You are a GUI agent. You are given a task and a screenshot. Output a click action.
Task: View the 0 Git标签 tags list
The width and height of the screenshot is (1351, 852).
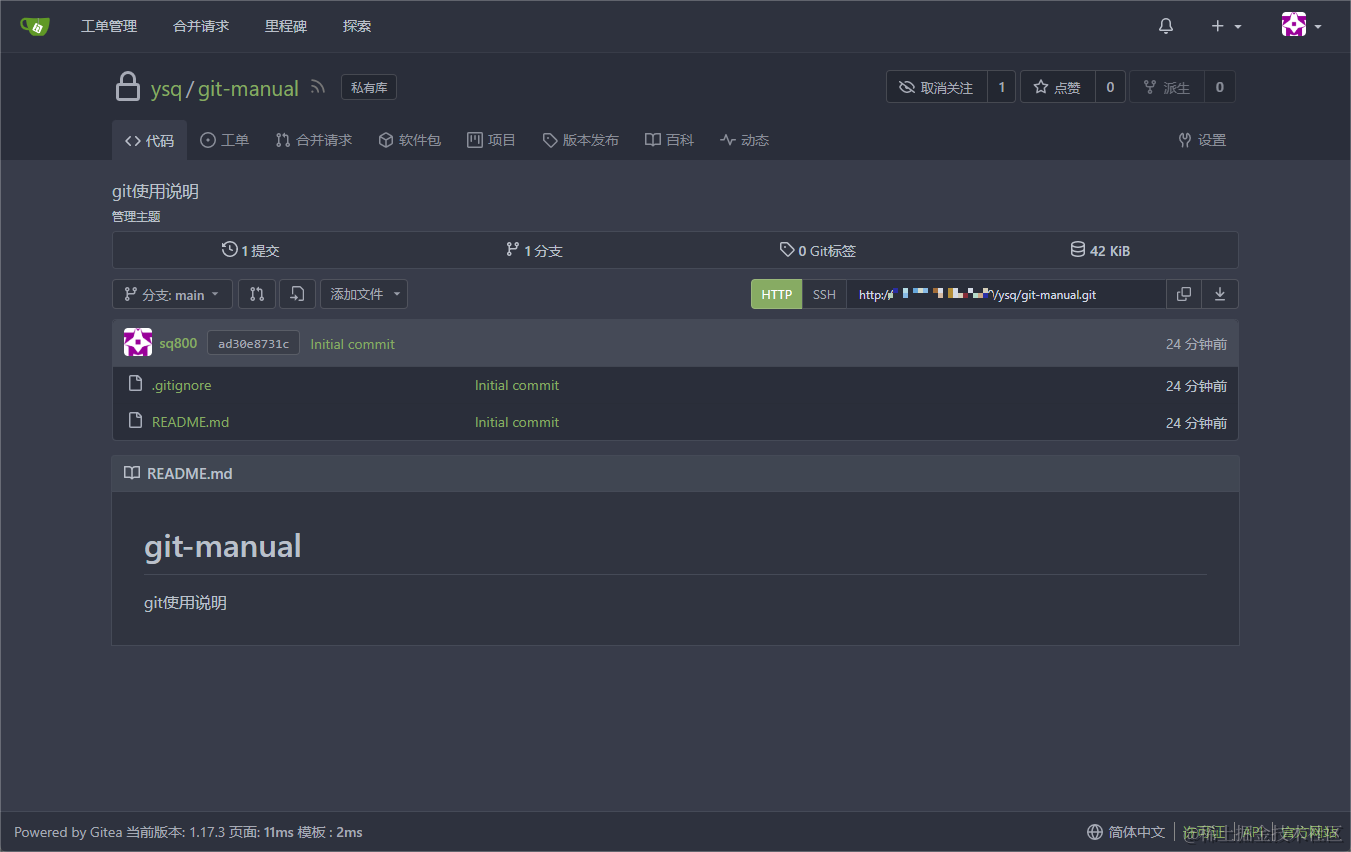point(817,250)
